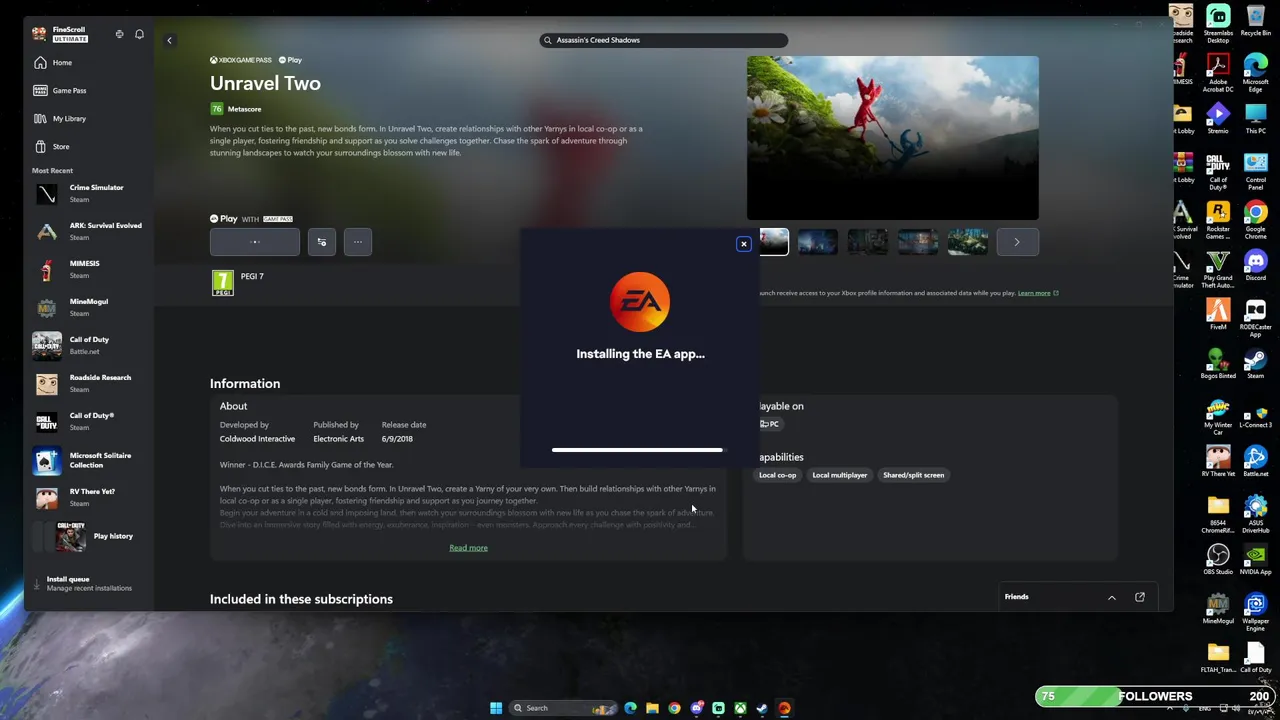
Task: Open the notifications bell in Xbox app
Action: tap(139, 34)
